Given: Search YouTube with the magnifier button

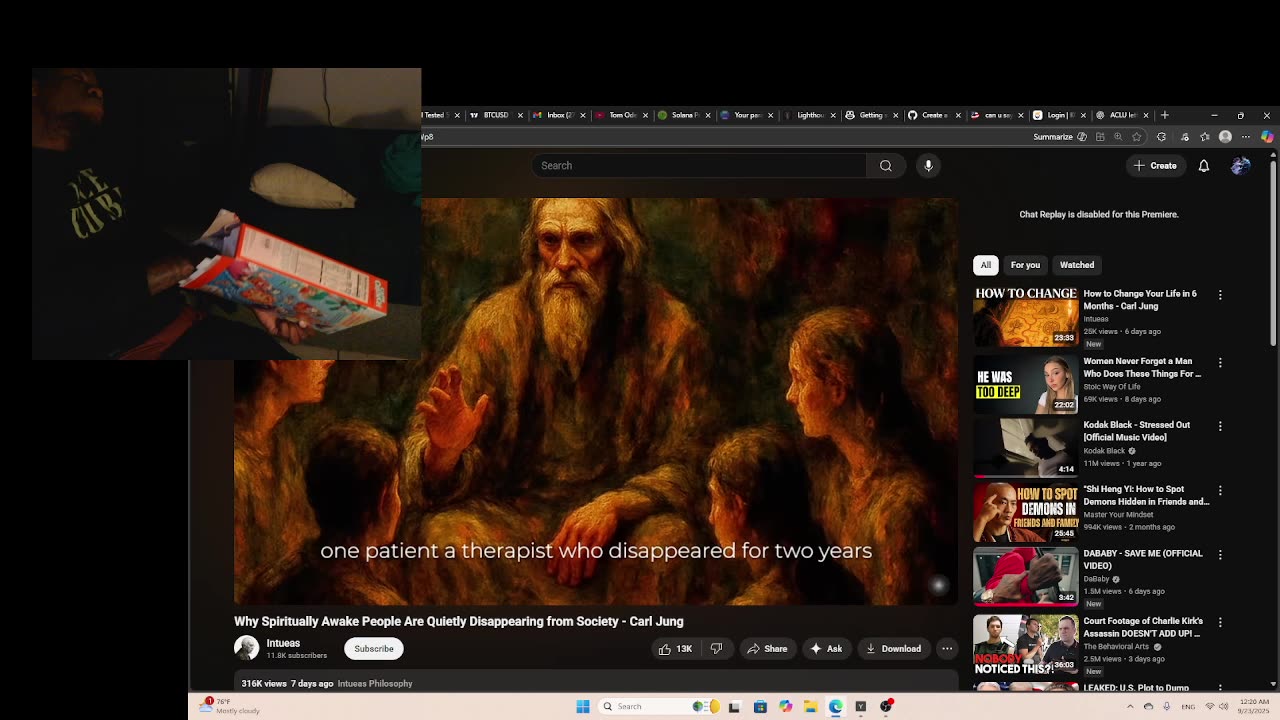Looking at the screenshot, I should [x=886, y=166].
